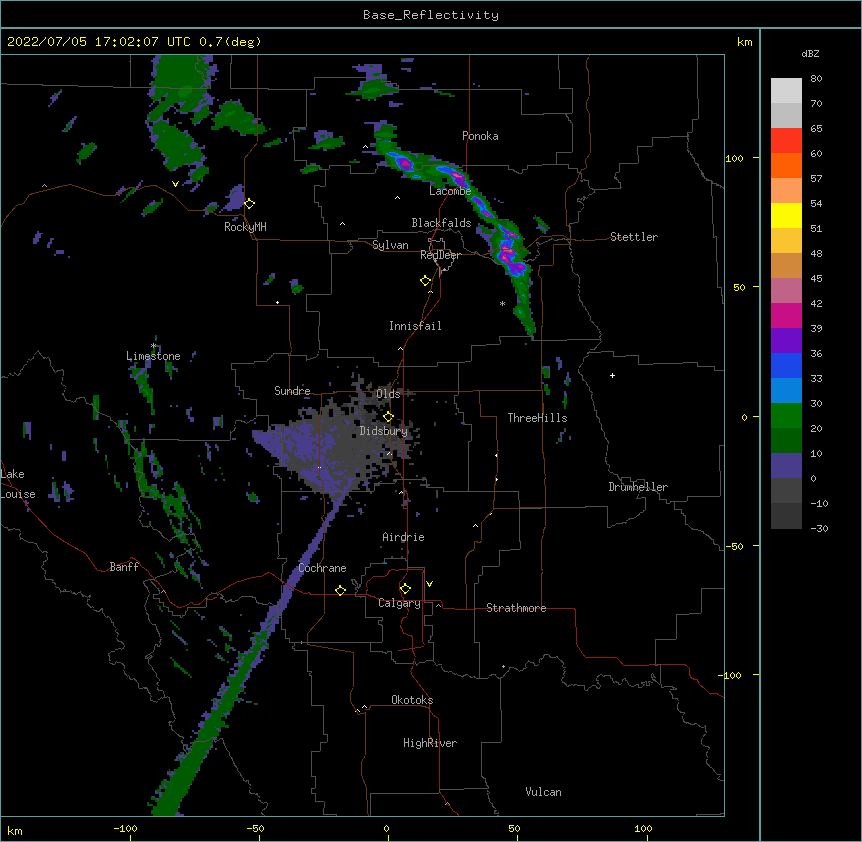Click the white asterisk marker east of Innisfail
The width and height of the screenshot is (862, 842).
(502, 304)
